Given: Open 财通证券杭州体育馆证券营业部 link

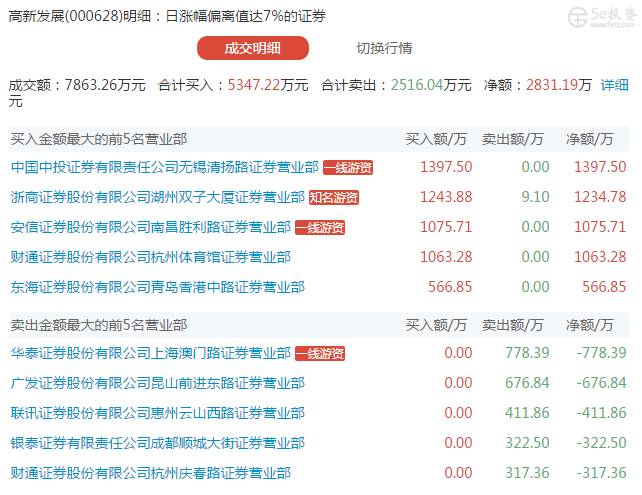Looking at the screenshot, I should tap(151, 257).
